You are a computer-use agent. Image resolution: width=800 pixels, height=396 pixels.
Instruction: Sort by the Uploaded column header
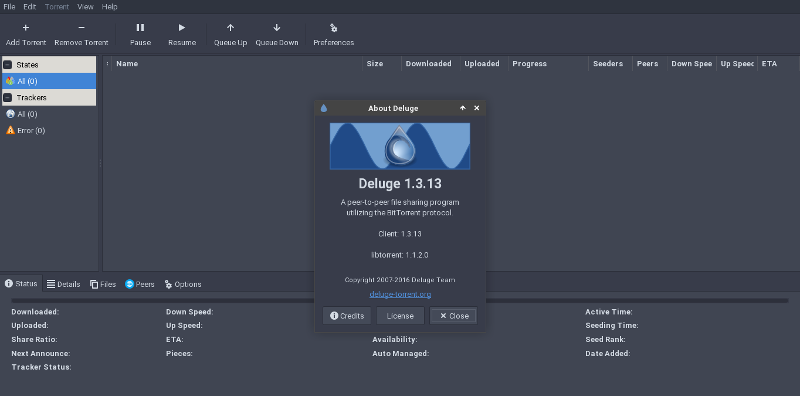click(484, 64)
